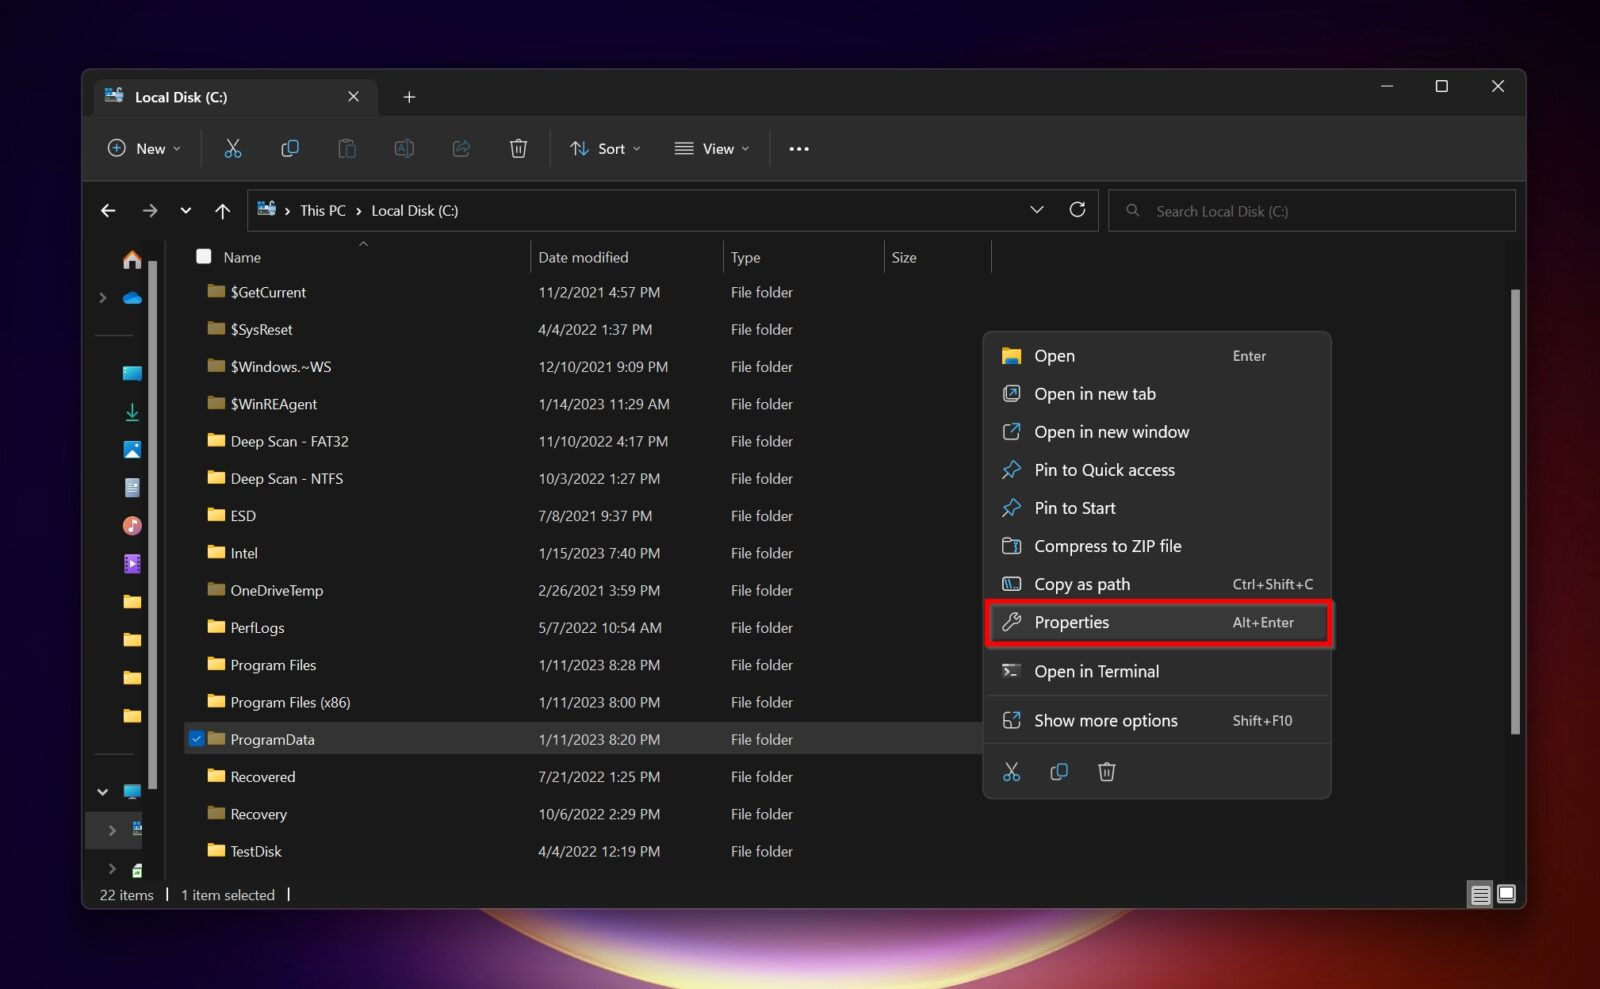This screenshot has height=989, width=1600.
Task: Click the Share icon in the toolbar
Action: pos(461,148)
